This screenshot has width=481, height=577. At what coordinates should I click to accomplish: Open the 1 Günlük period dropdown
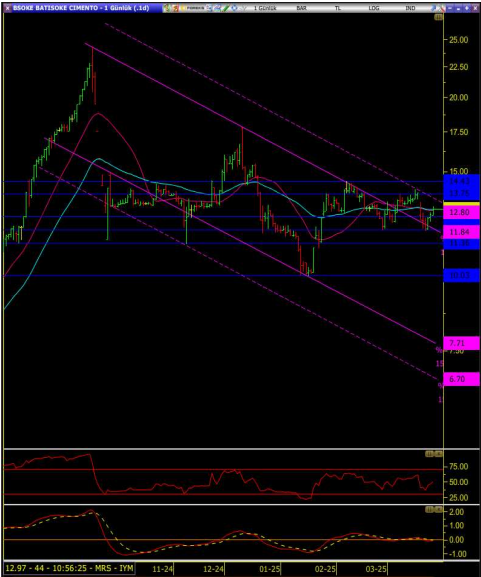pos(265,8)
